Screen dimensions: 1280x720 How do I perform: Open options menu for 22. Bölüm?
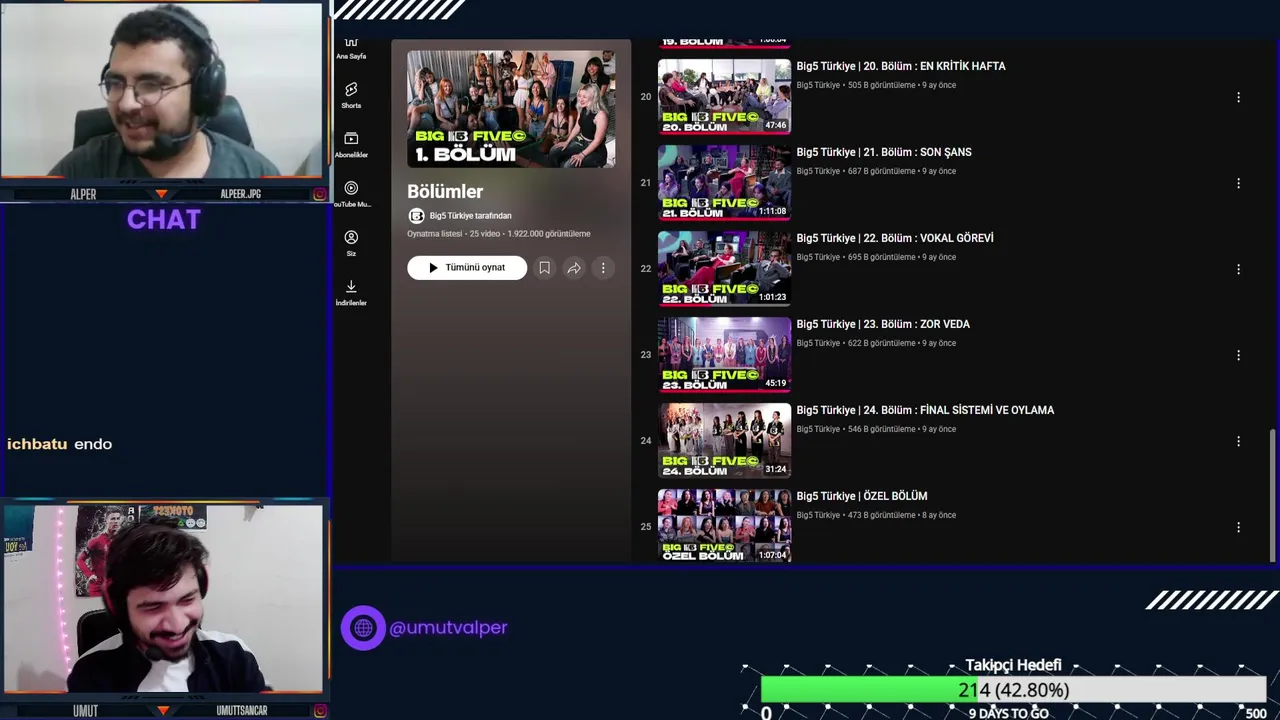(1238, 269)
